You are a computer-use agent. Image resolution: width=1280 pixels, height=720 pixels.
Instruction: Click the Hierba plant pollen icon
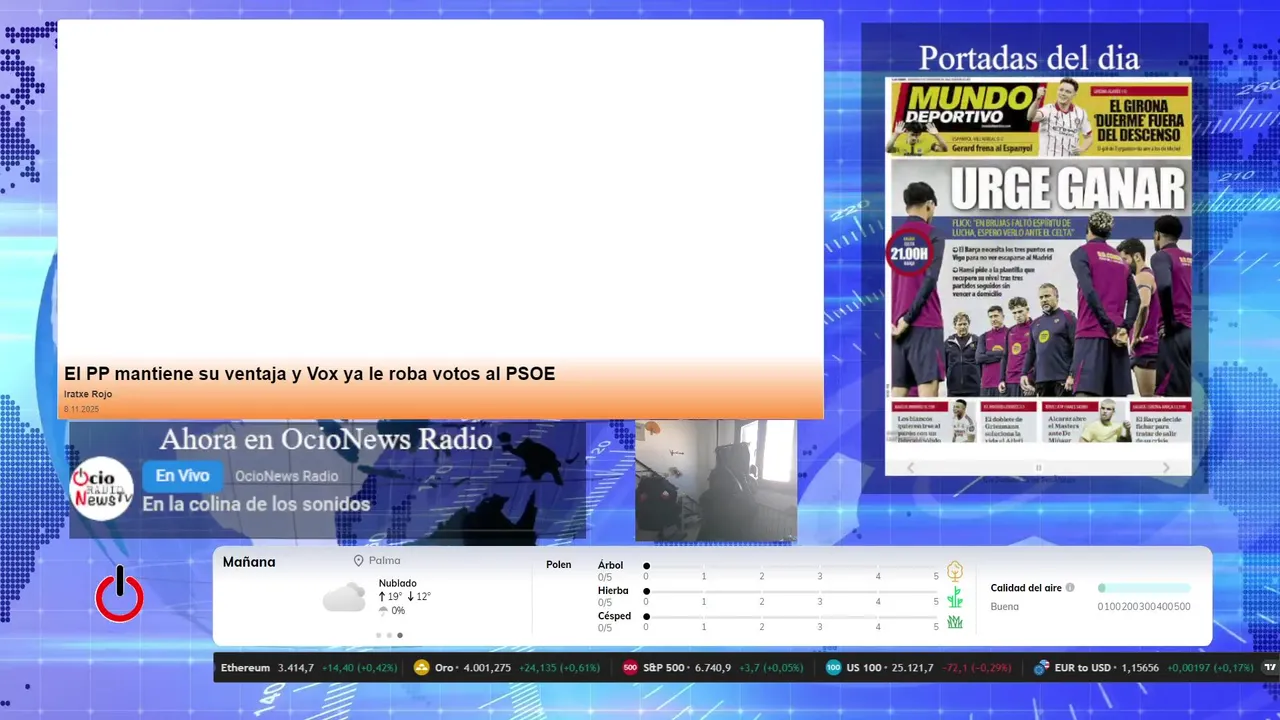(x=955, y=597)
